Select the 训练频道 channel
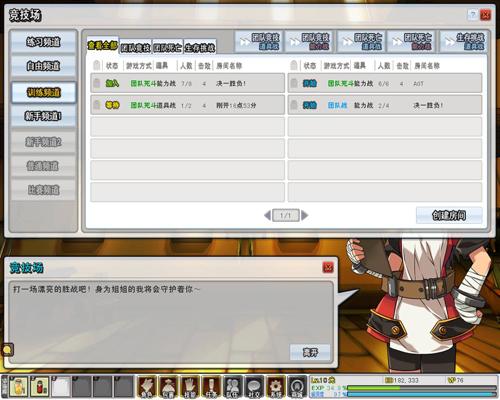Screen dimensions: 500x400 43,92
